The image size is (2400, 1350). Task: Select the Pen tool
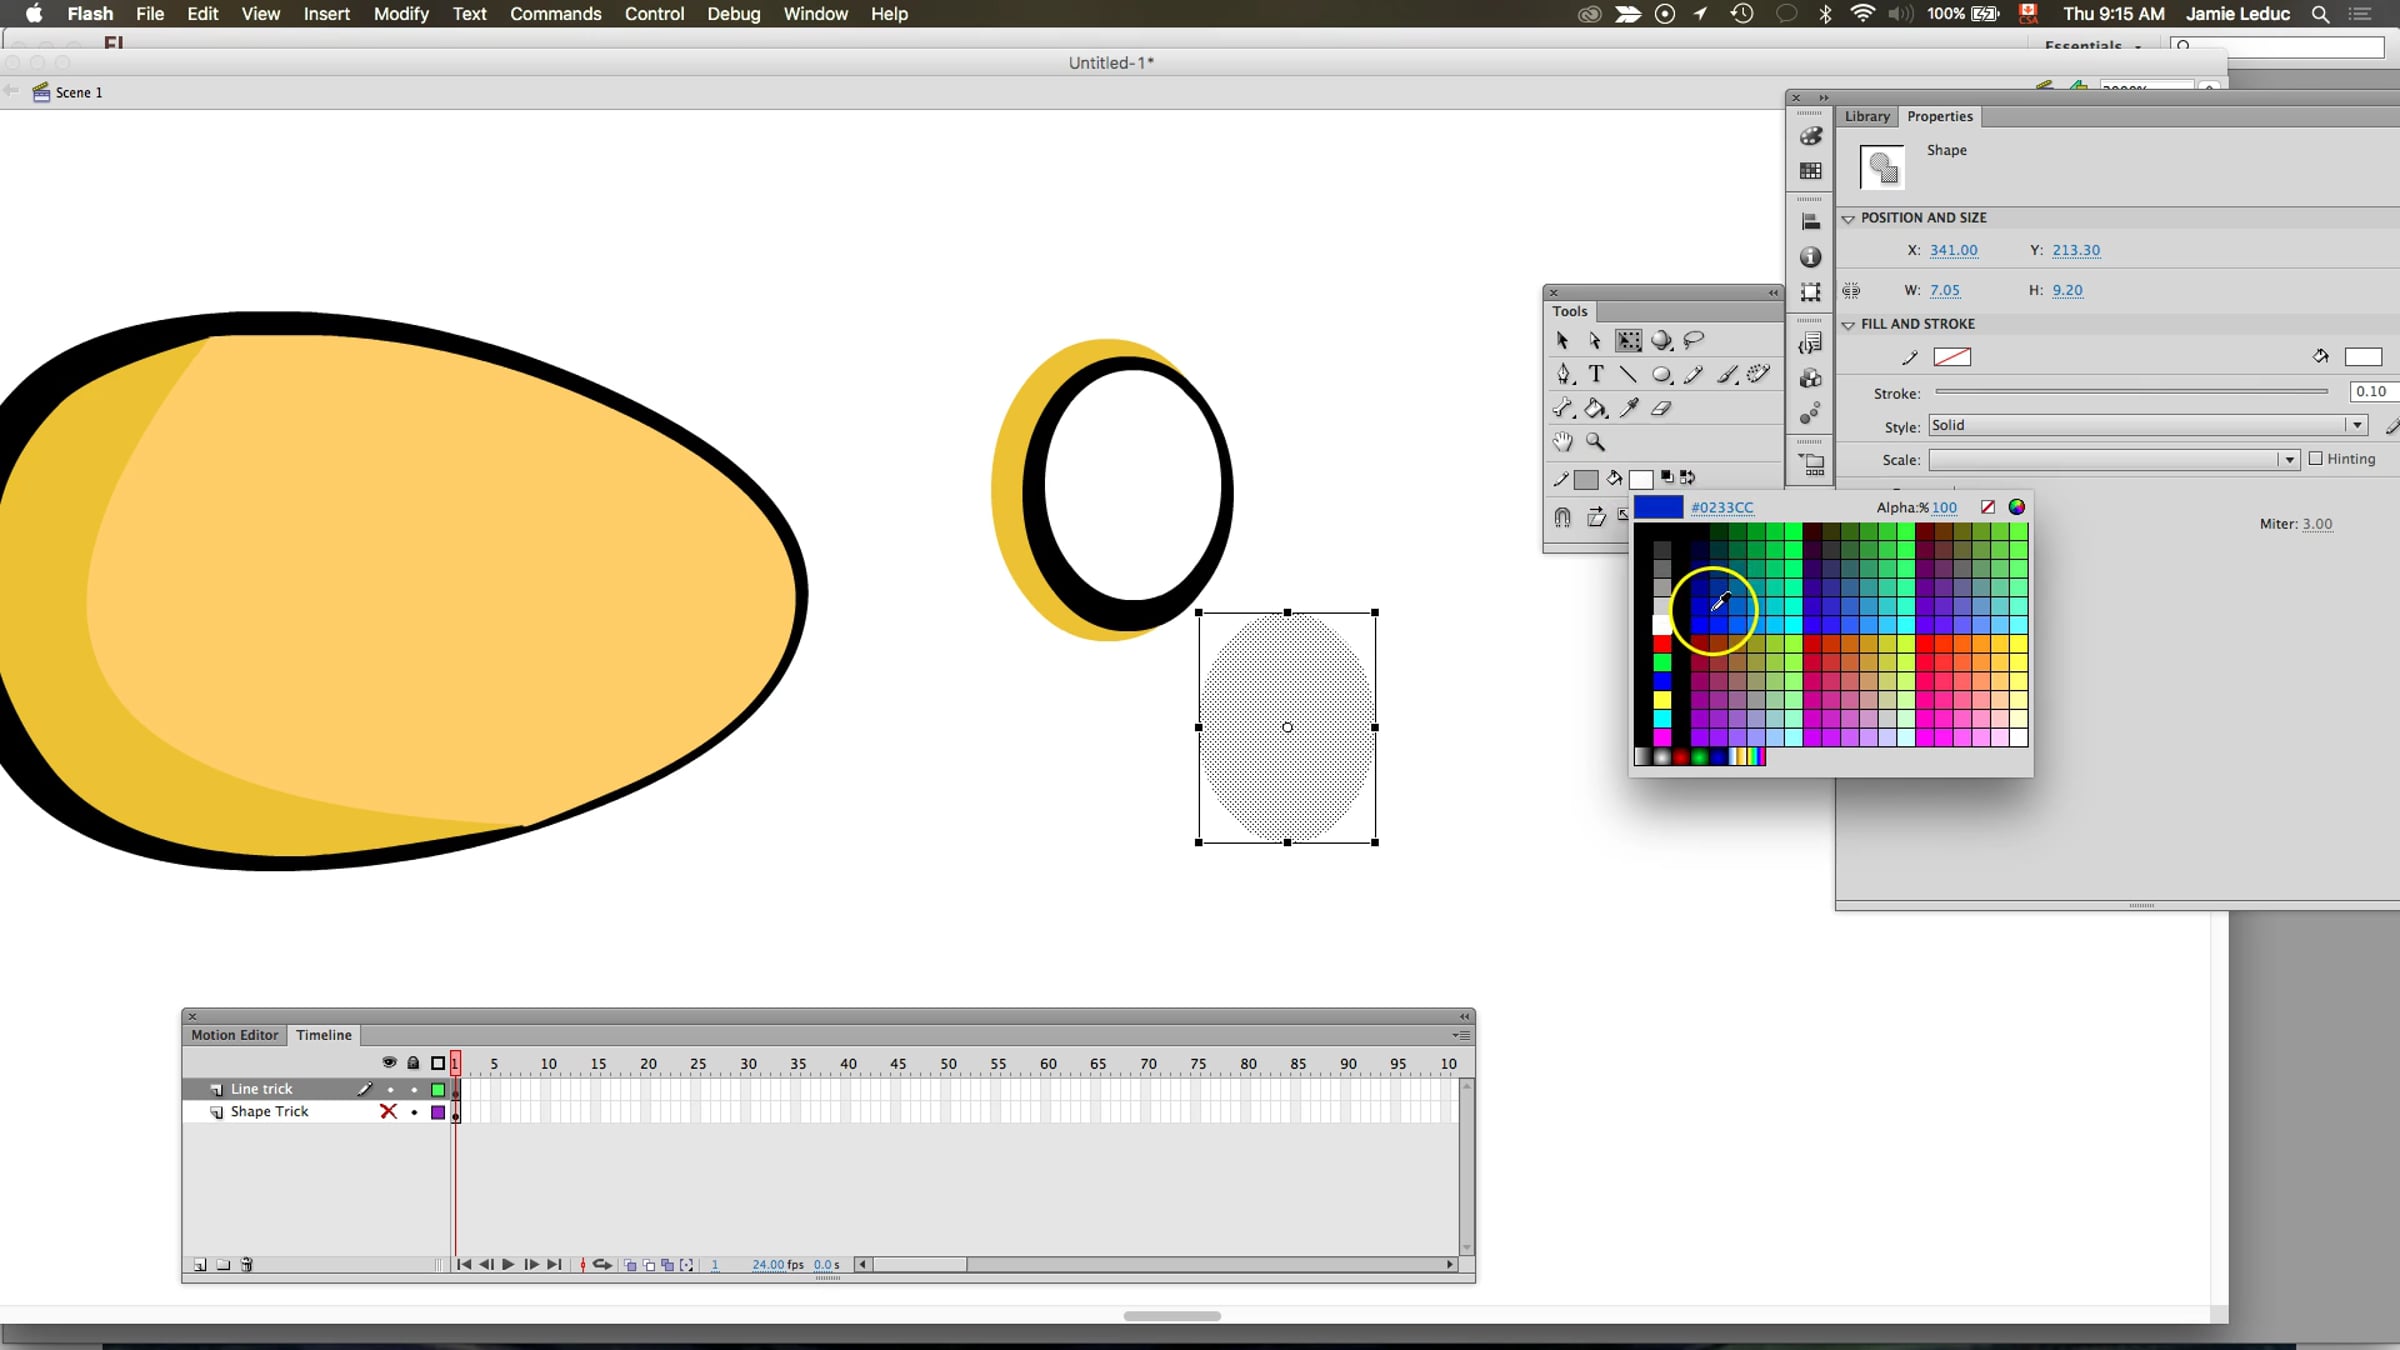pyautogui.click(x=1564, y=374)
